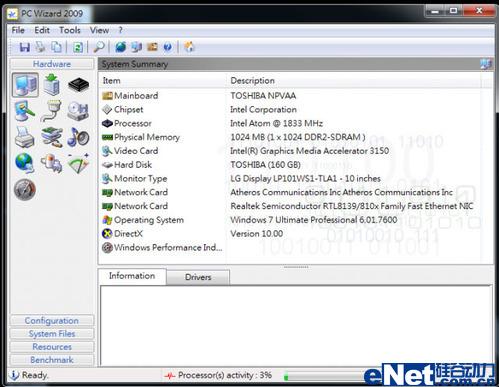This screenshot has width=499, height=387.
Task: Open the Configuration category
Action: [52, 321]
